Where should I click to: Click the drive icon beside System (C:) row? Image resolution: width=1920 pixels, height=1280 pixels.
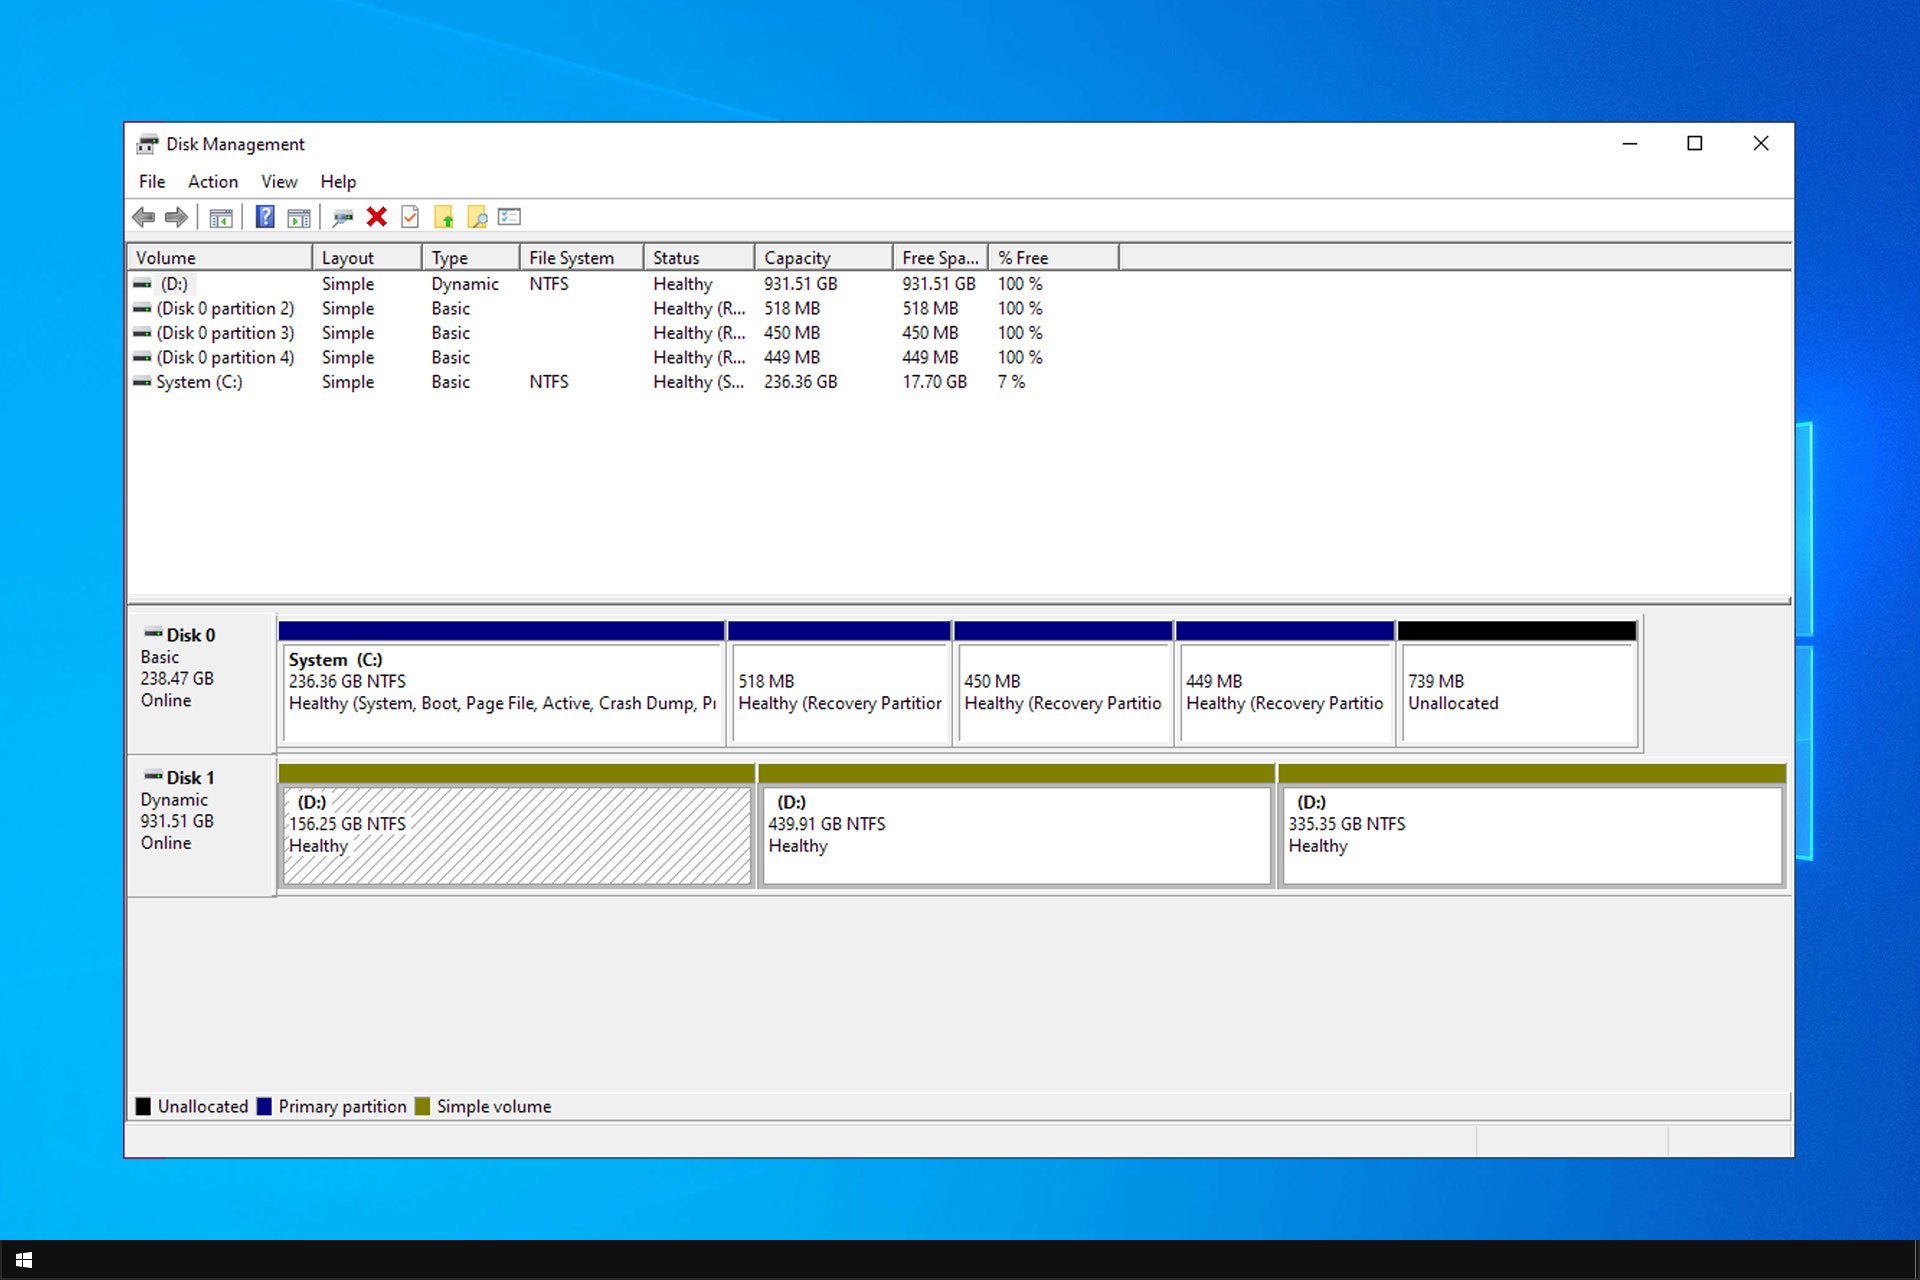tap(143, 382)
